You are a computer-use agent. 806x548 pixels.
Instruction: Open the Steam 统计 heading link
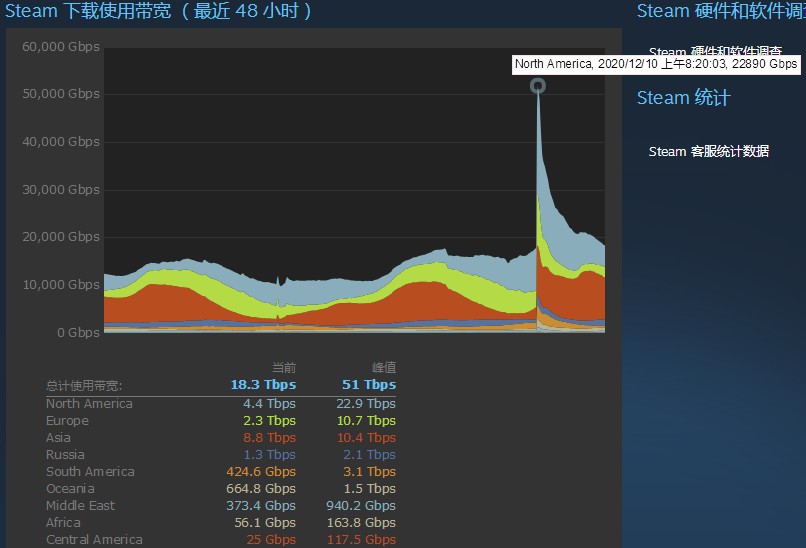[x=683, y=98]
